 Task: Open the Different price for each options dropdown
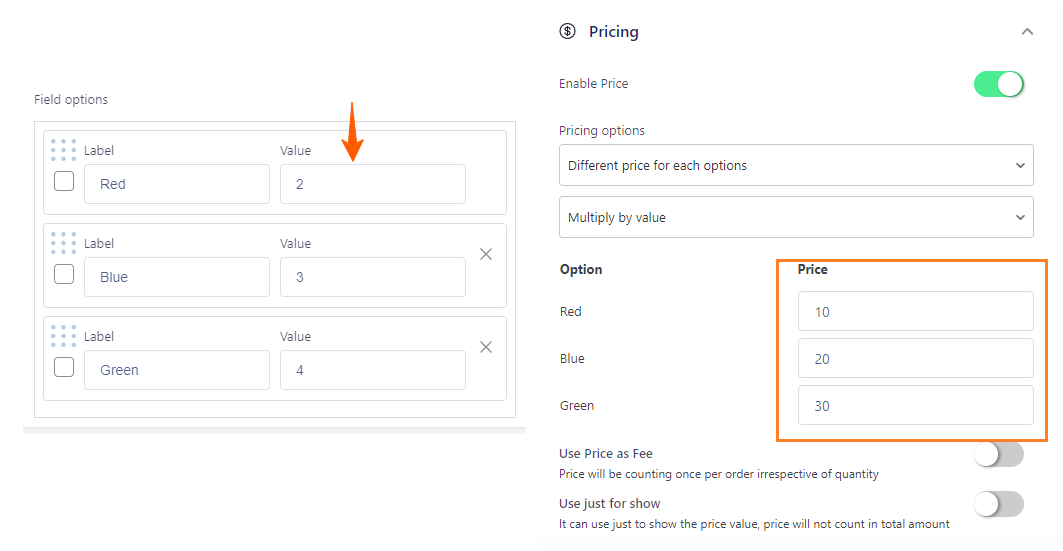796,165
